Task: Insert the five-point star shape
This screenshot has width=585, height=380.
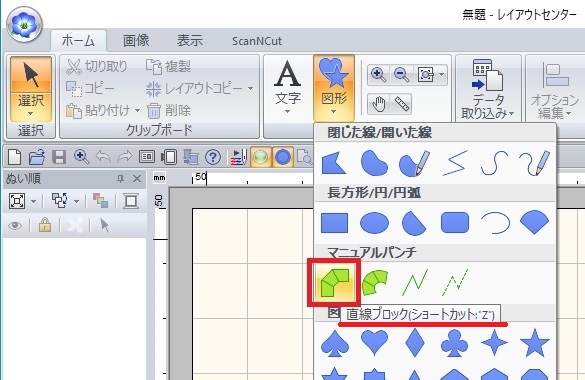Action: [535, 342]
